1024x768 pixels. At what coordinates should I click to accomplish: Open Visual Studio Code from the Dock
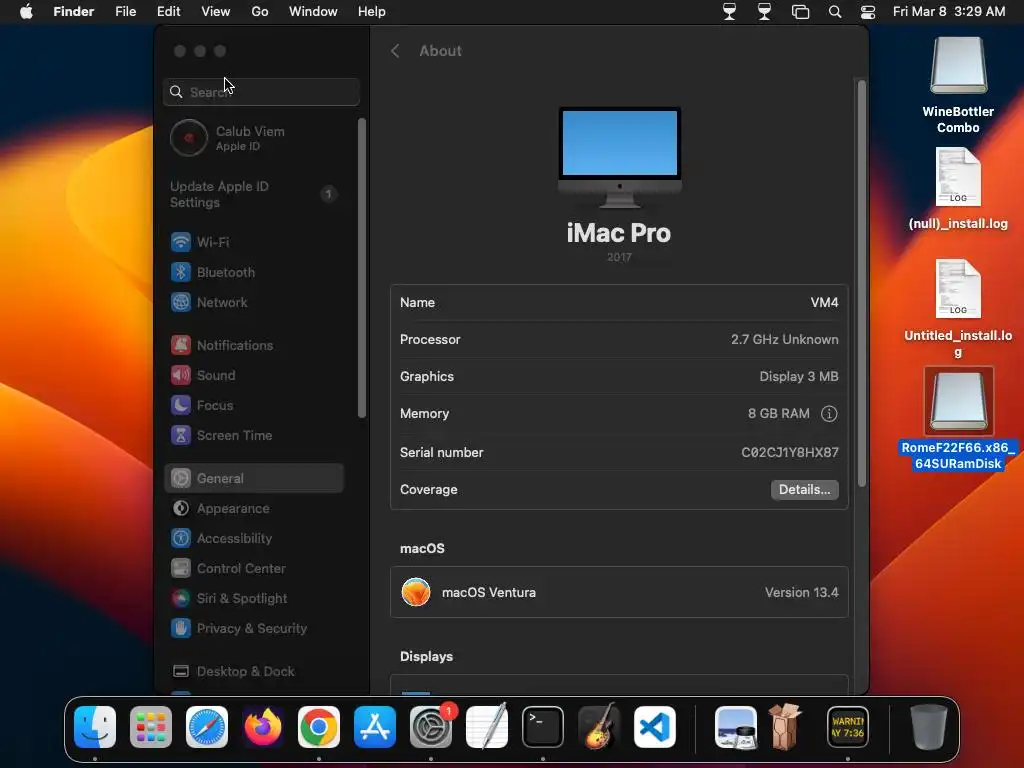(x=654, y=727)
